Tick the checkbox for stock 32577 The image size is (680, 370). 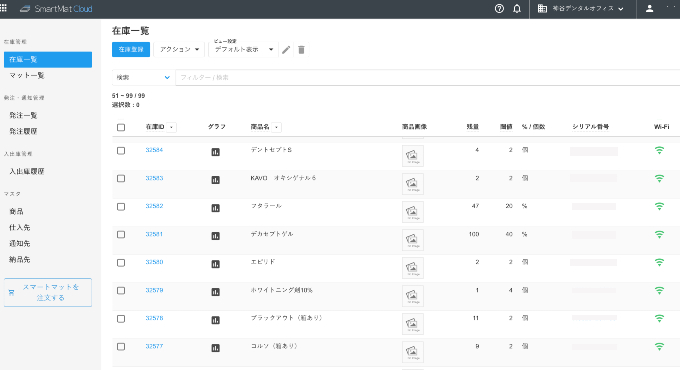121,347
